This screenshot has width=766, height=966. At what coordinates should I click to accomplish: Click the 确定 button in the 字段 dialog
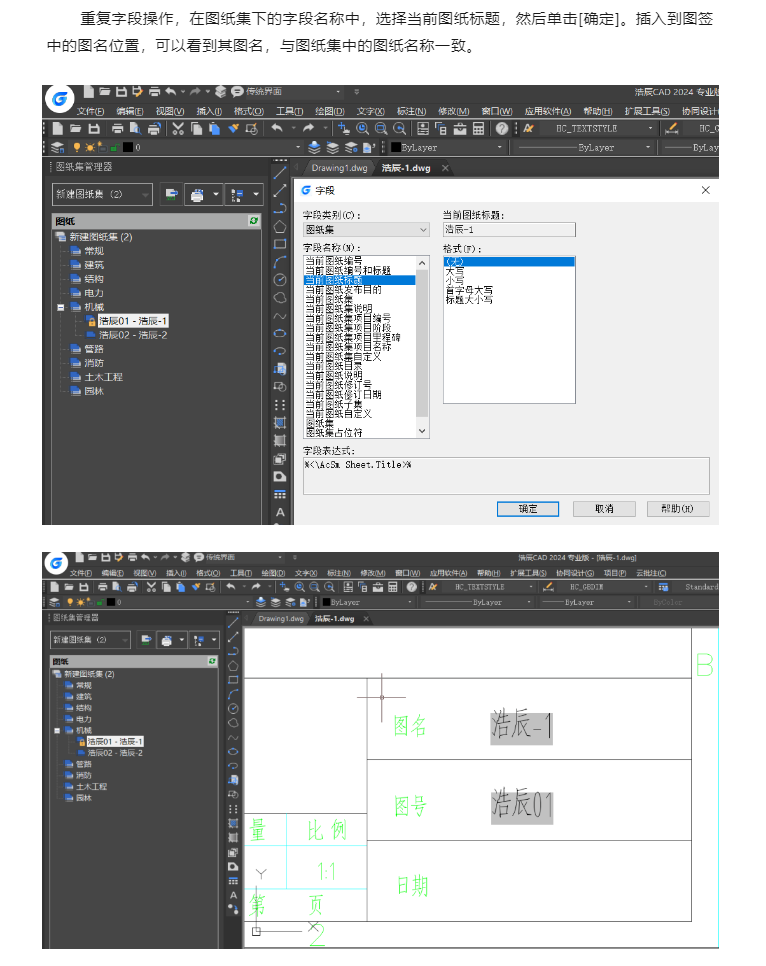click(x=528, y=509)
